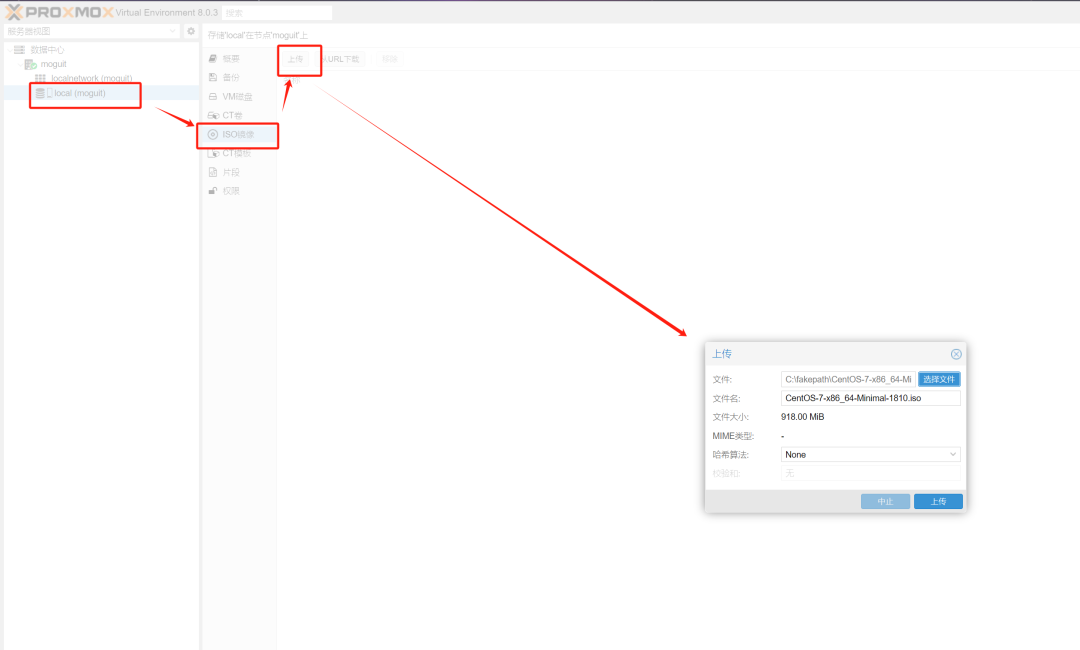This screenshot has height=650, width=1080.
Task: Collapse the moguit node tree arrow
Action: click(19, 64)
